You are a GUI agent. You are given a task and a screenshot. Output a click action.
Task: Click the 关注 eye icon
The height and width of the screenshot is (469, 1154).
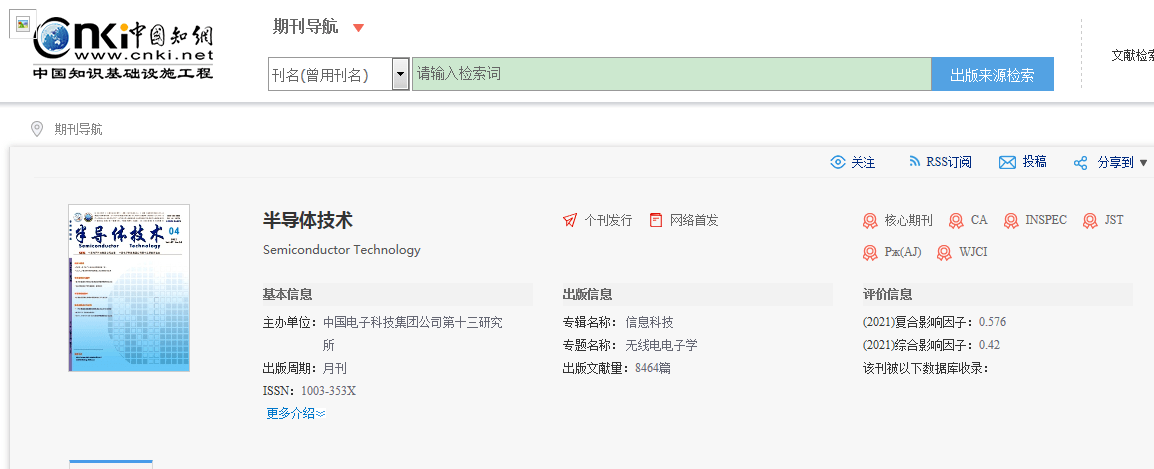point(838,163)
